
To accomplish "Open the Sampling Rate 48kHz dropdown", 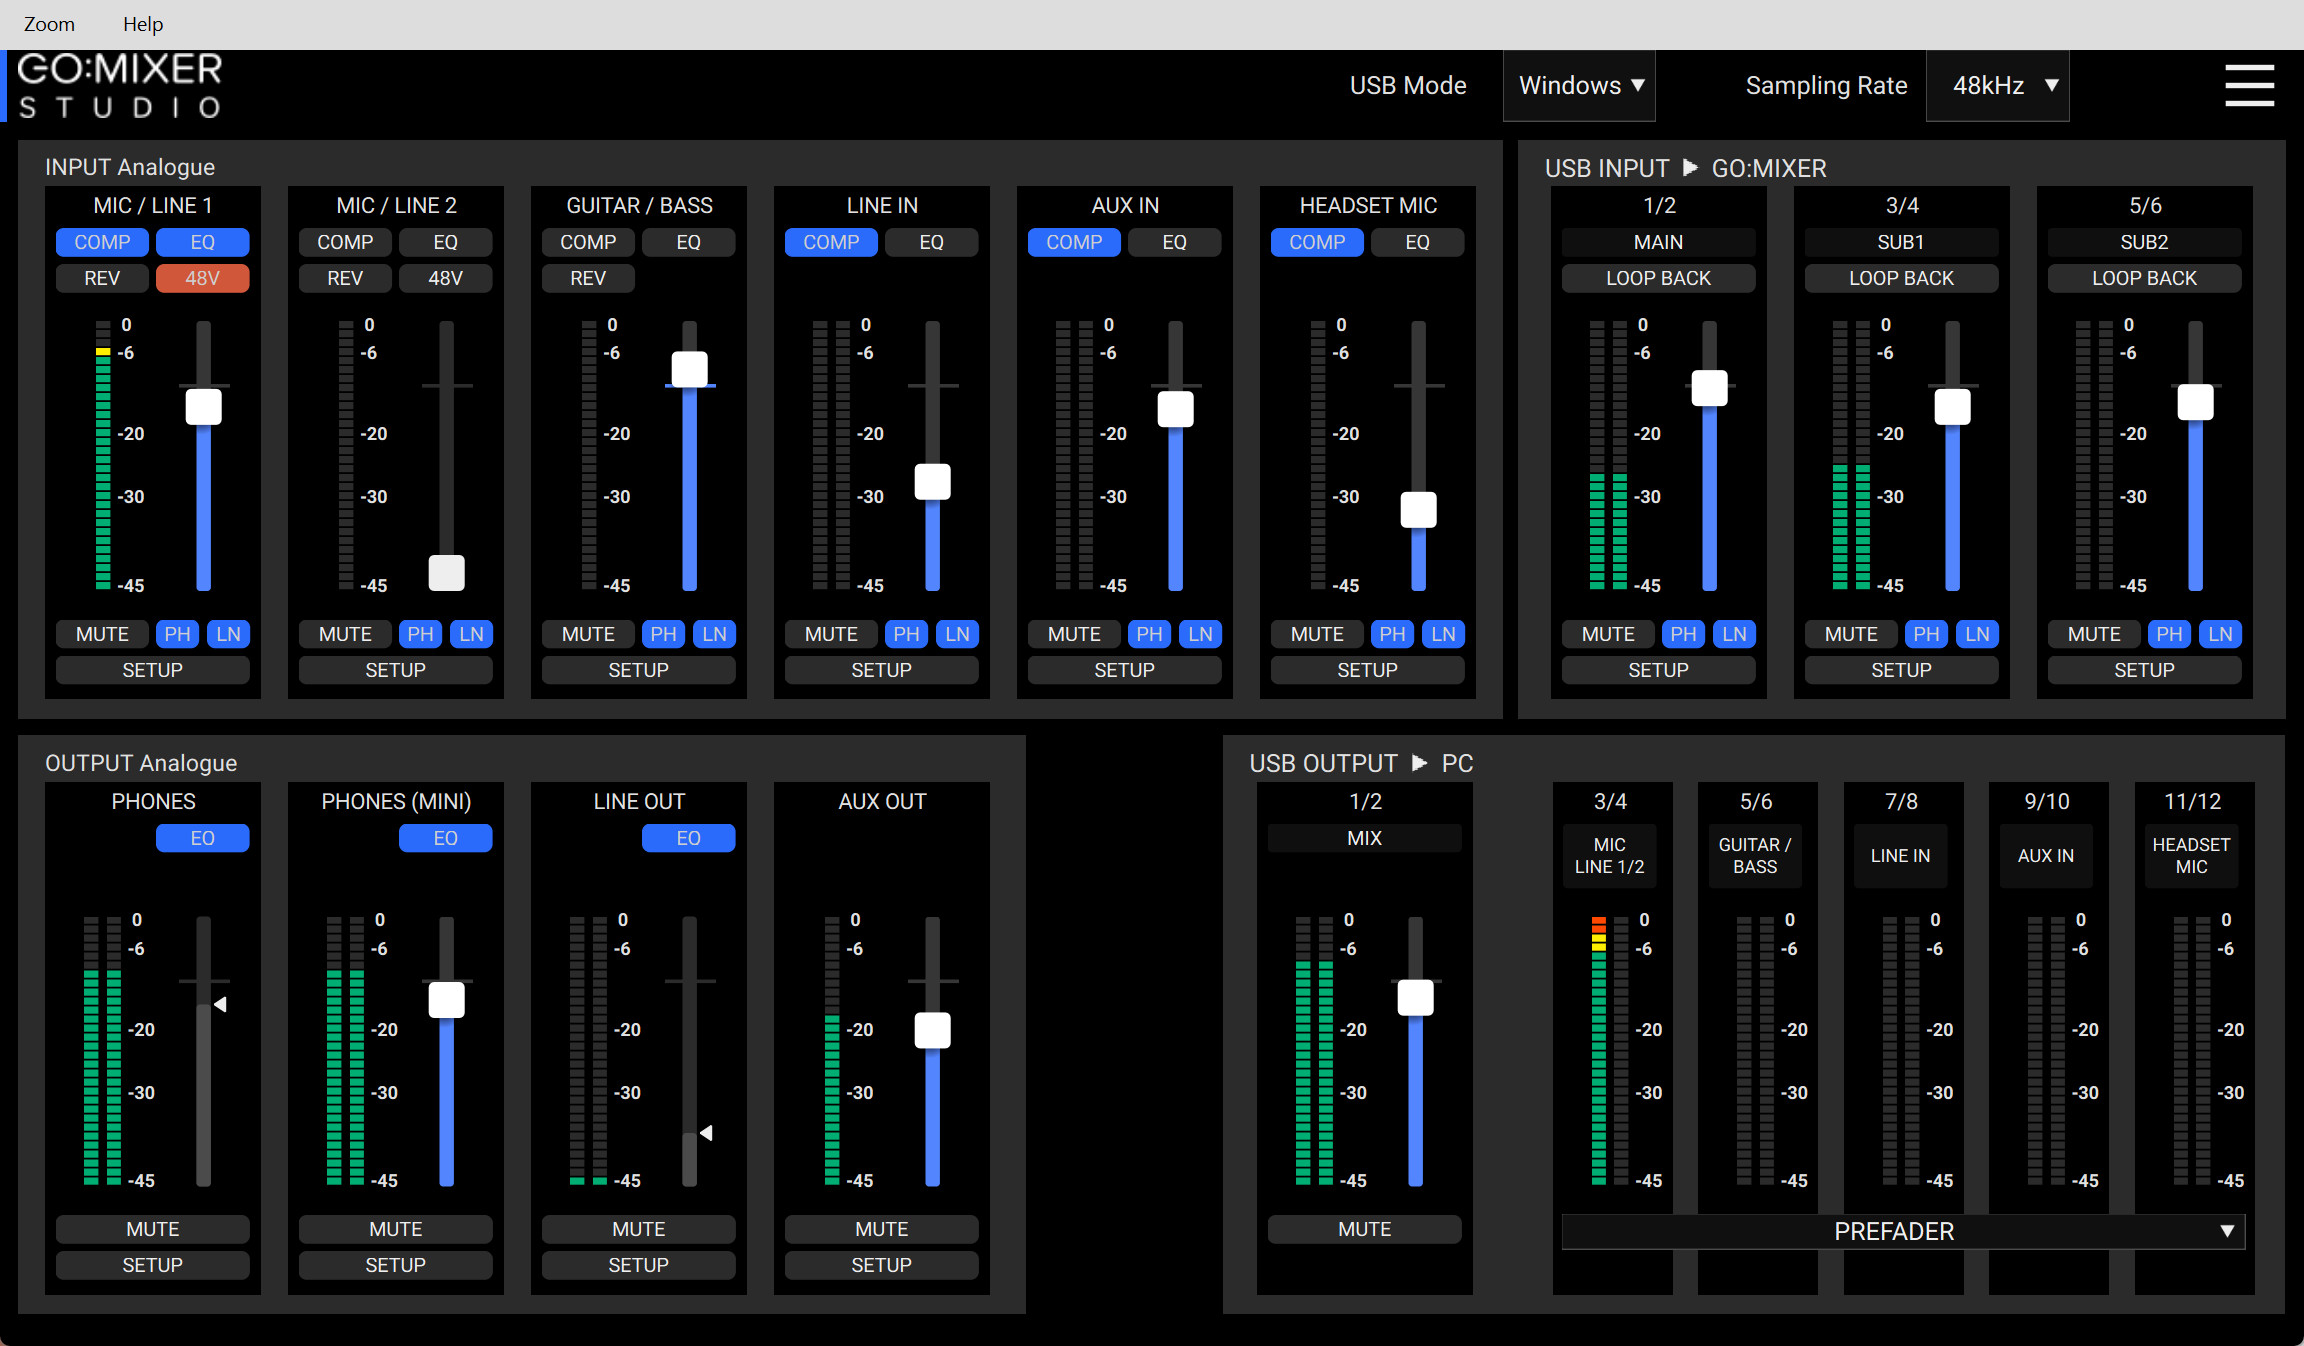I will pyautogui.click(x=1997, y=86).
